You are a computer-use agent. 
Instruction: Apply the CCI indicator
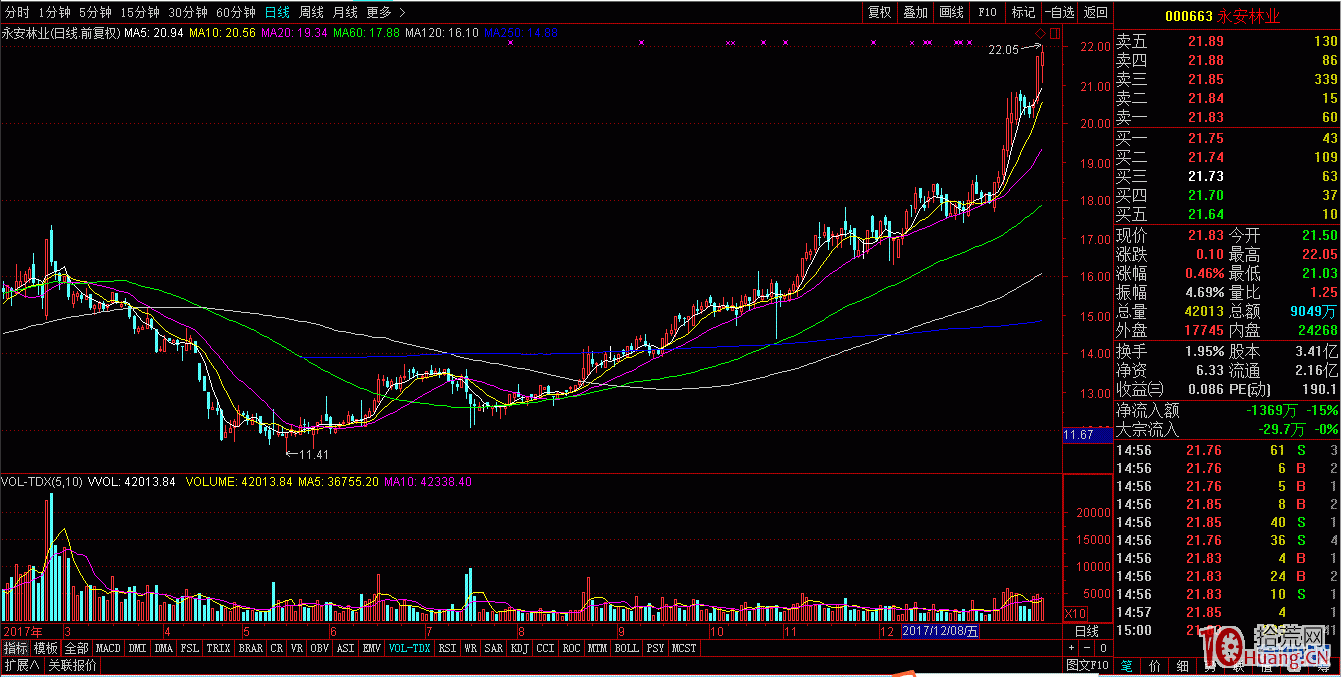click(546, 648)
